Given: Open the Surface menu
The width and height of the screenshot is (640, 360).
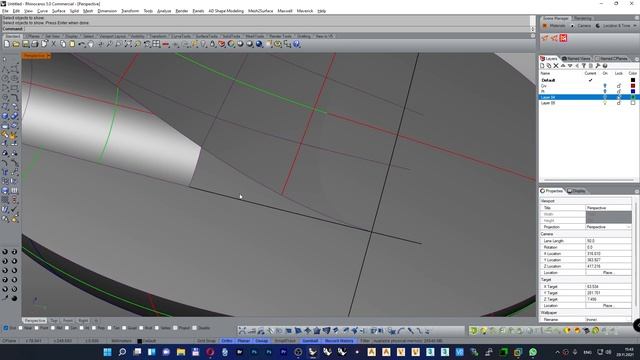Looking at the screenshot, I should [x=58, y=11].
